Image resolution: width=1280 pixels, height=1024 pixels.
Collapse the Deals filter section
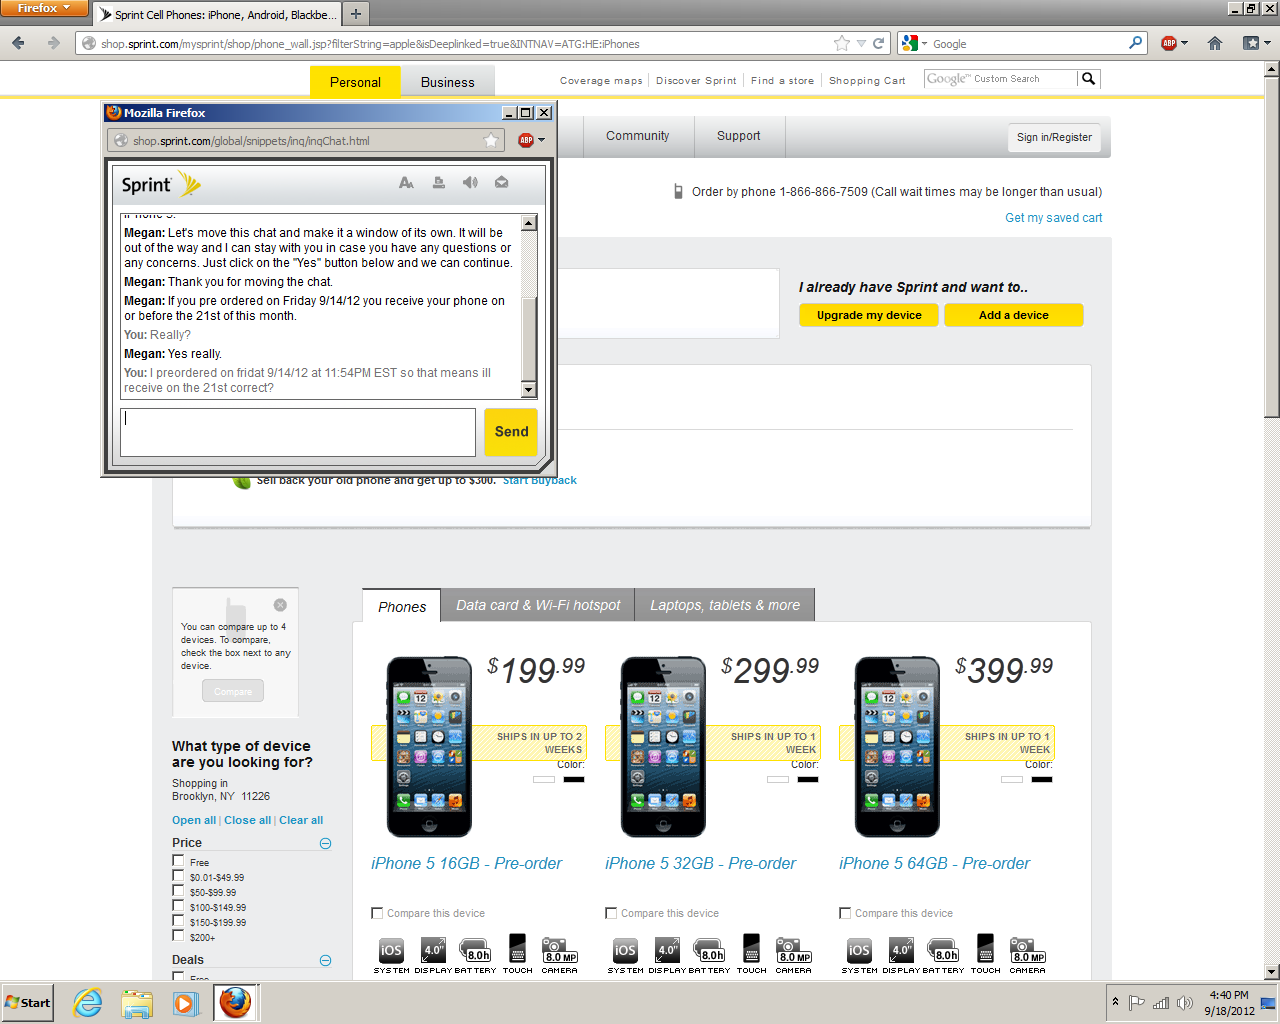[x=325, y=960]
